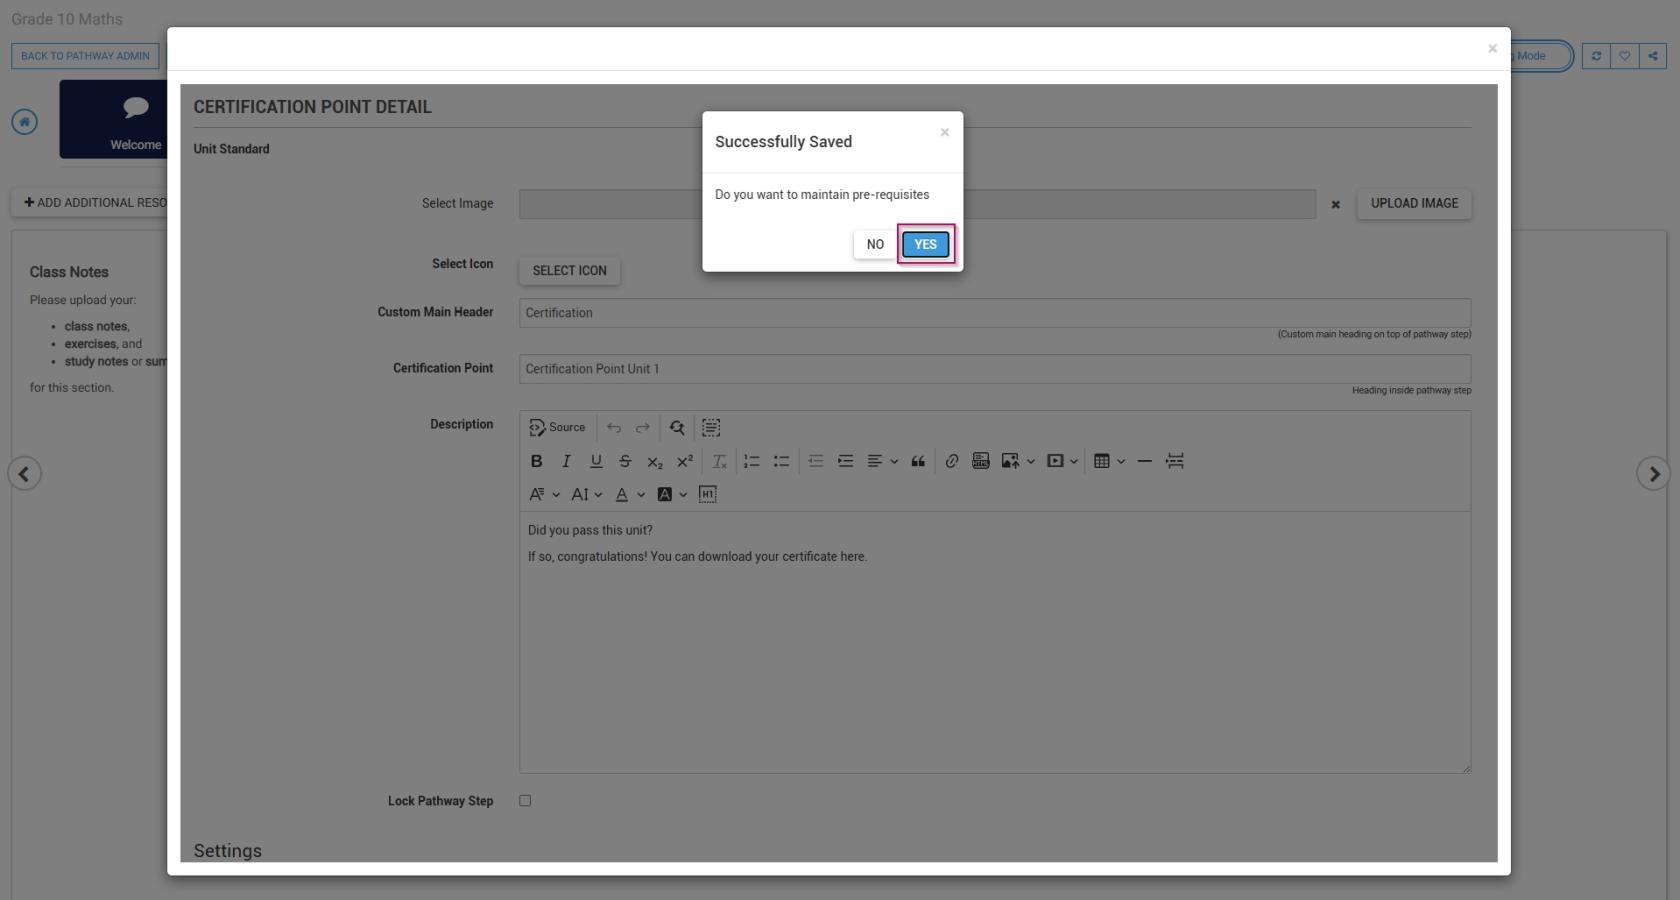Open Find and Replace in editor
This screenshot has width=1680, height=900.
pos(677,427)
